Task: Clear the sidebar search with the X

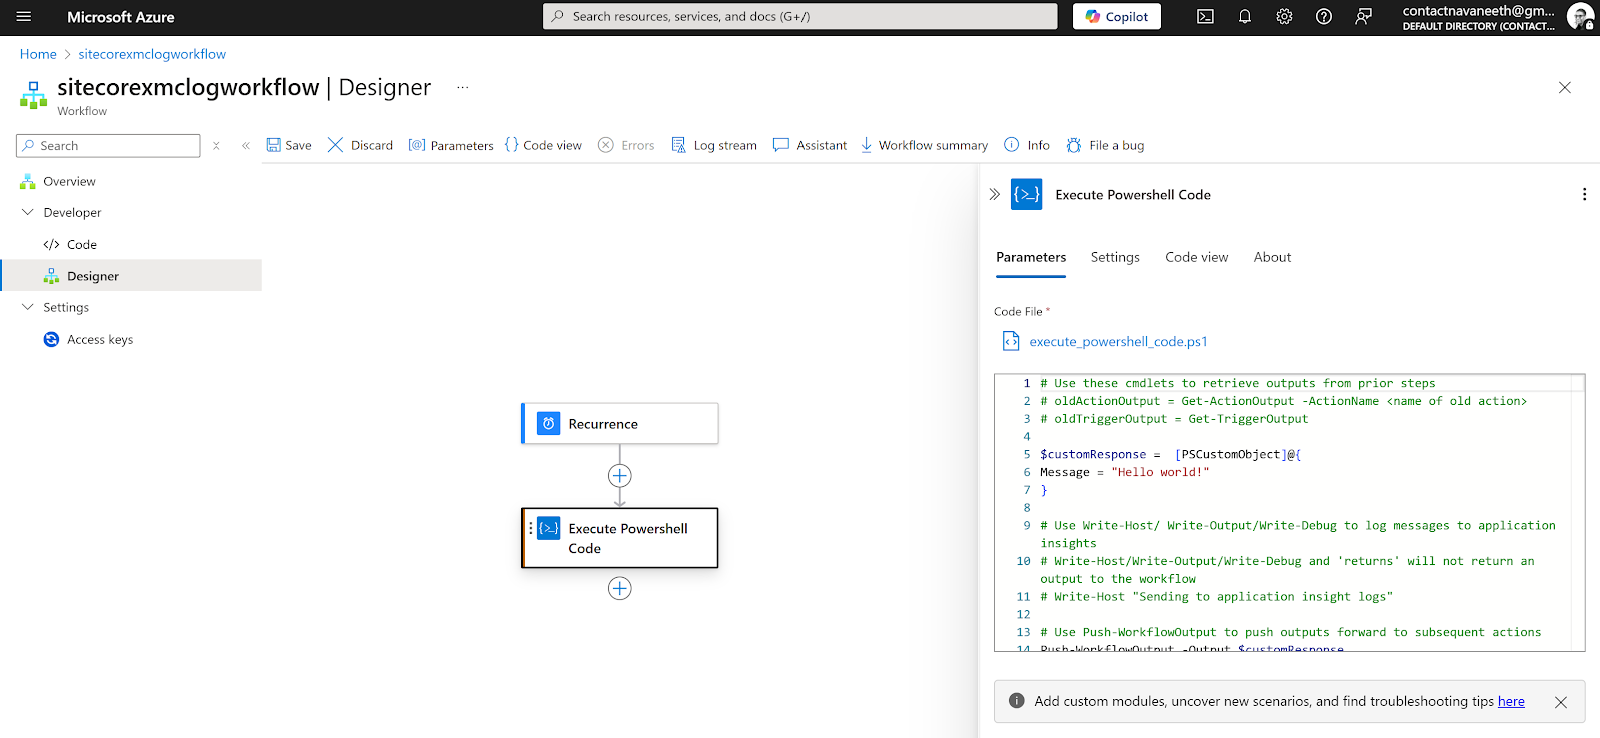Action: pos(216,146)
